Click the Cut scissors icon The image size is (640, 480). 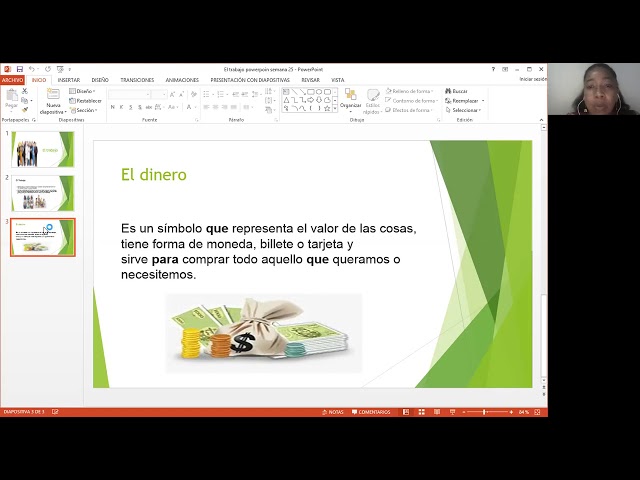pos(24,91)
